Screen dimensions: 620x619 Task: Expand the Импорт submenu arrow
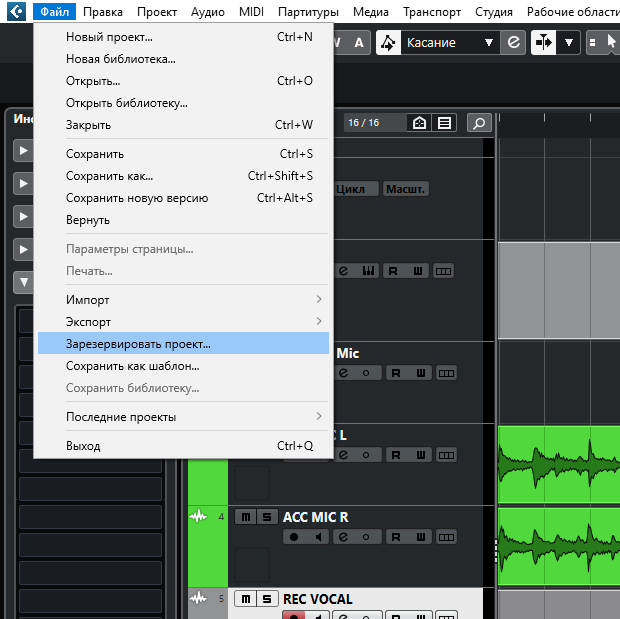click(x=319, y=299)
